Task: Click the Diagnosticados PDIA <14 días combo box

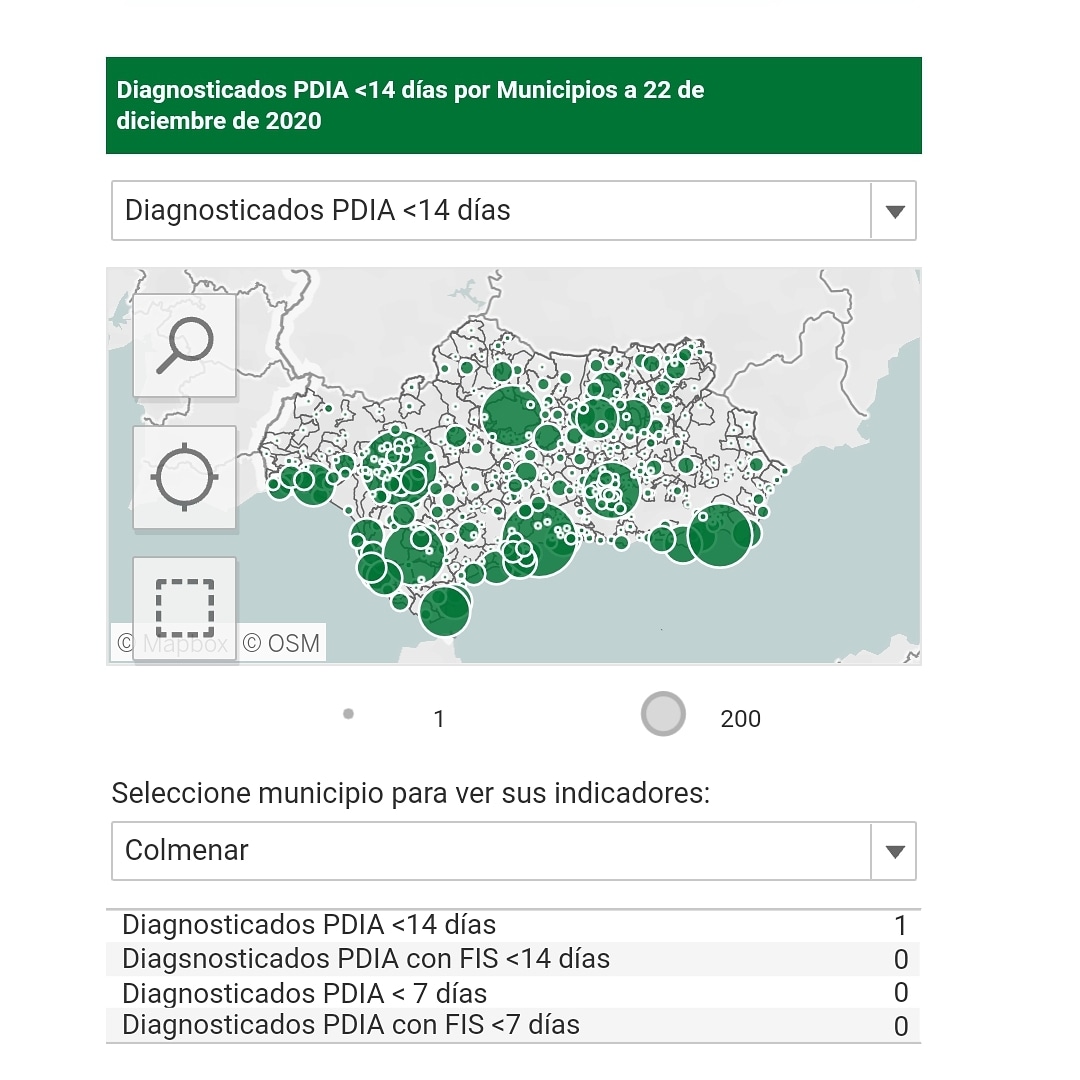Action: coord(514,211)
